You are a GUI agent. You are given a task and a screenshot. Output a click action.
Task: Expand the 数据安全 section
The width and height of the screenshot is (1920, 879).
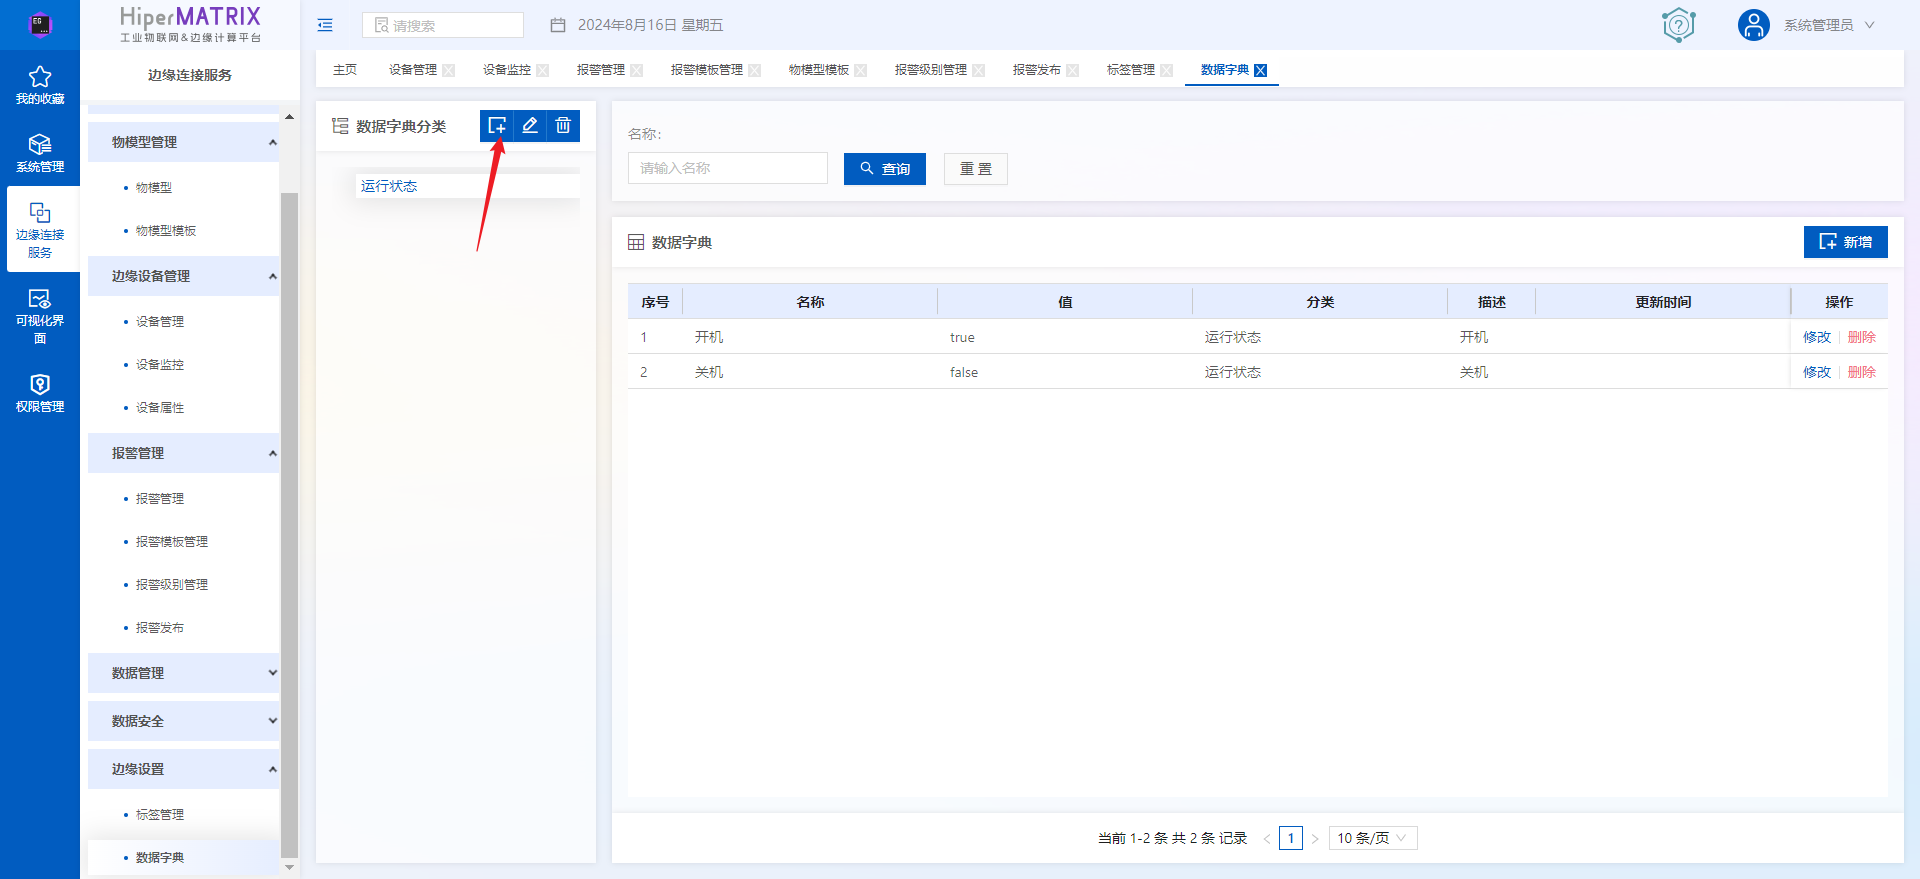coord(183,721)
